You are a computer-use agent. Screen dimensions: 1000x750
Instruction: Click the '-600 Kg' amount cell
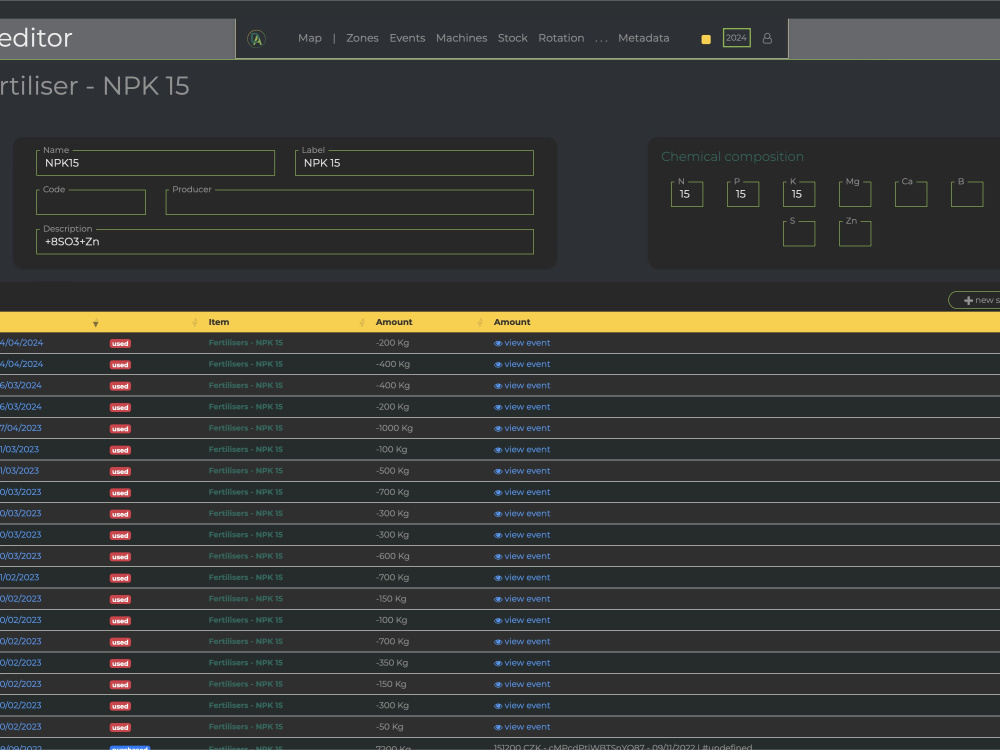pyautogui.click(x=392, y=556)
